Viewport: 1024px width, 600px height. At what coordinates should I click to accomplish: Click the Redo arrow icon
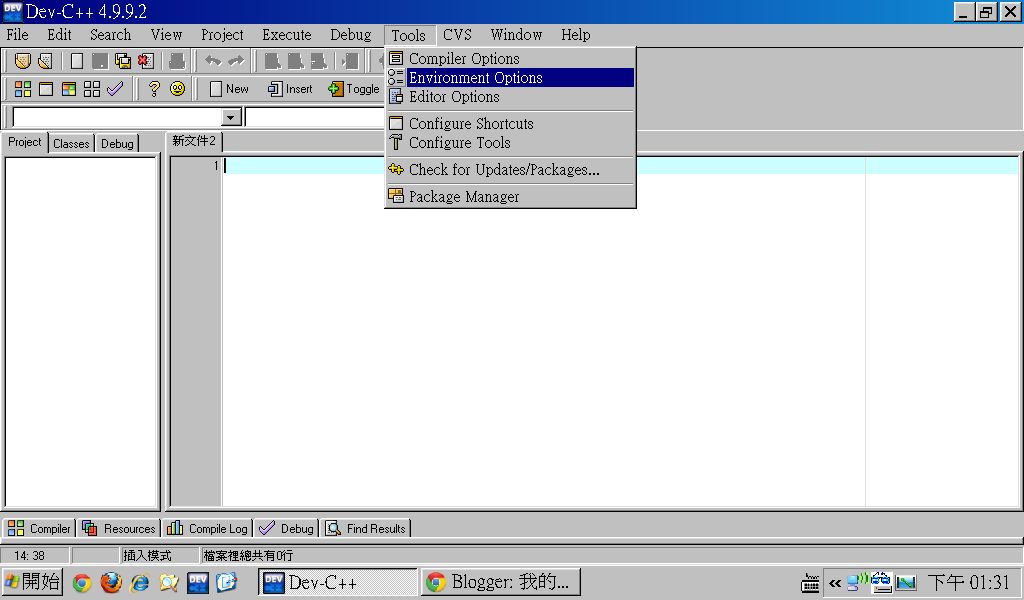236,61
